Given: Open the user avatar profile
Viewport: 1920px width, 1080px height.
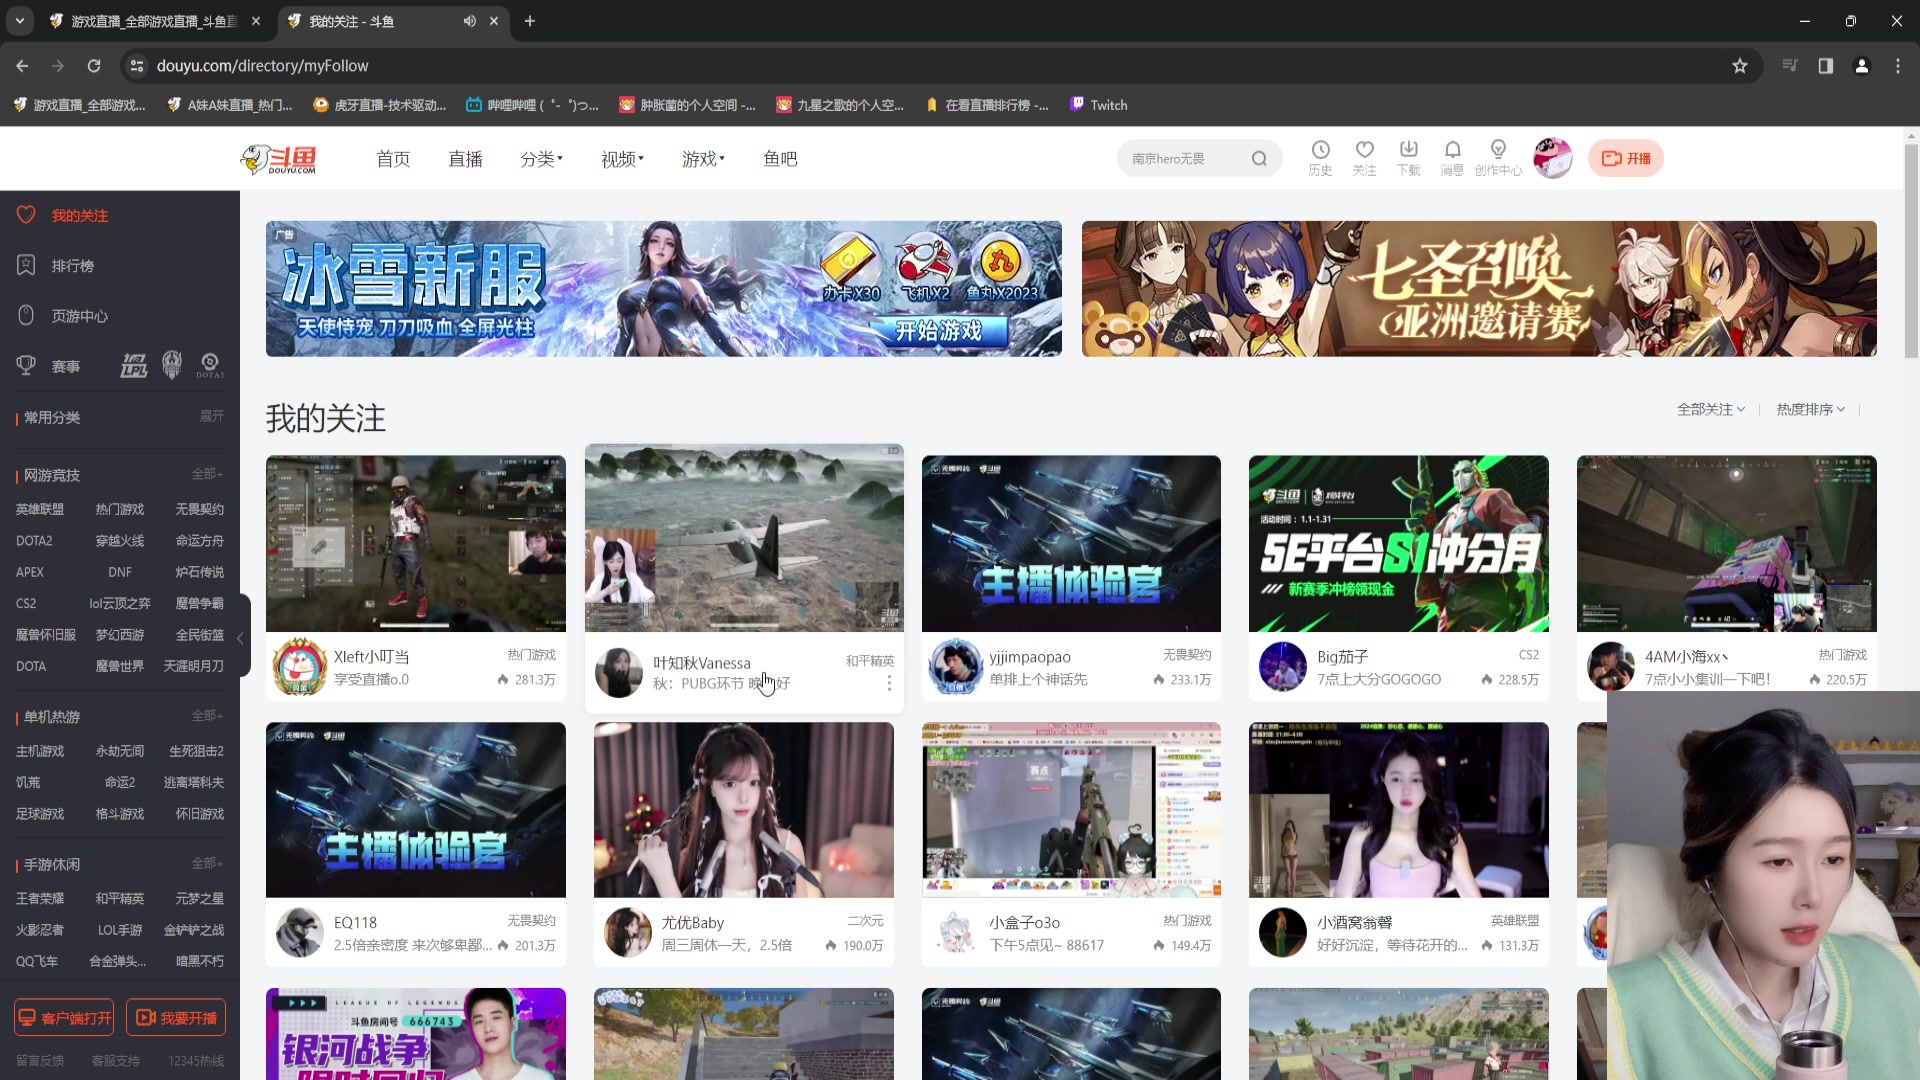Looking at the screenshot, I should [1553, 158].
